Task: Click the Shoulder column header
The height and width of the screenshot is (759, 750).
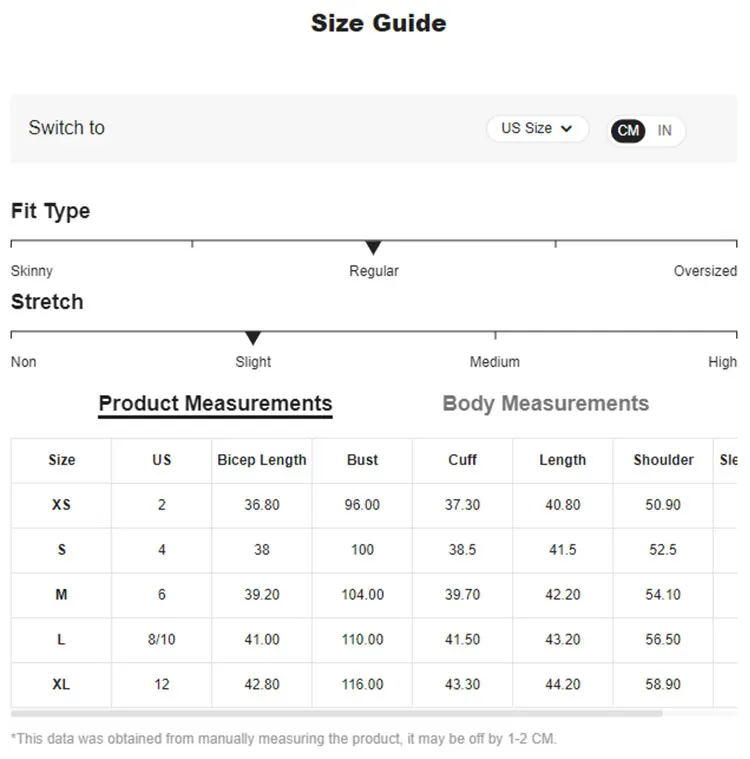Action: pyautogui.click(x=663, y=460)
